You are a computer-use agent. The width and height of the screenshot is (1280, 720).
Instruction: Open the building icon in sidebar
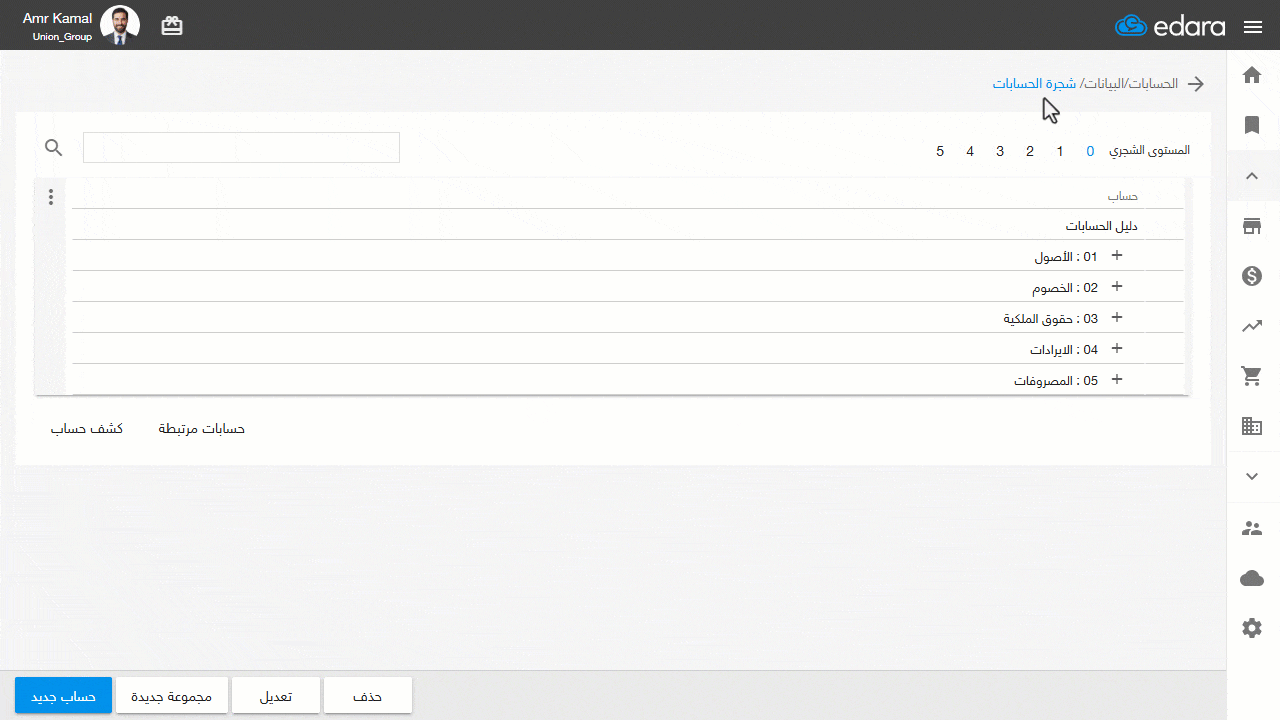pyautogui.click(x=1252, y=426)
